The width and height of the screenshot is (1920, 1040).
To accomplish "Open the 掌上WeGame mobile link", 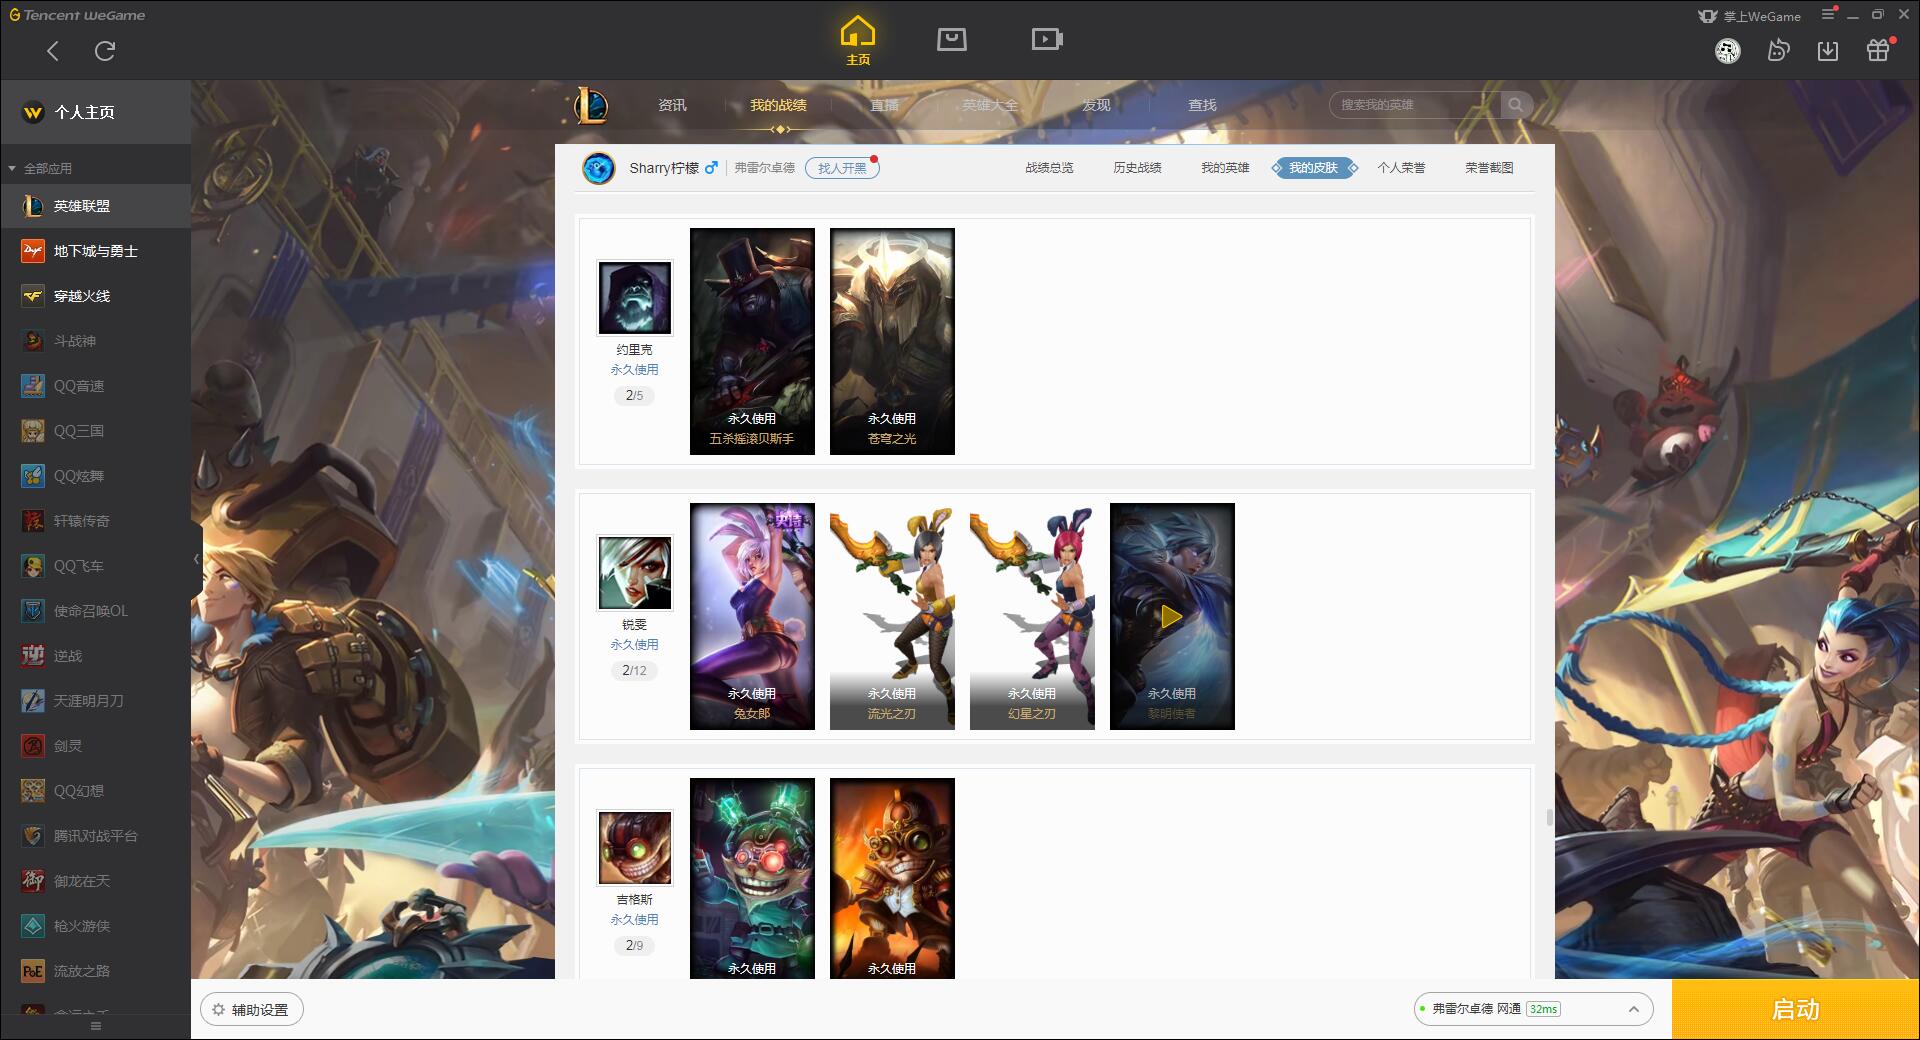I will tap(1750, 16).
